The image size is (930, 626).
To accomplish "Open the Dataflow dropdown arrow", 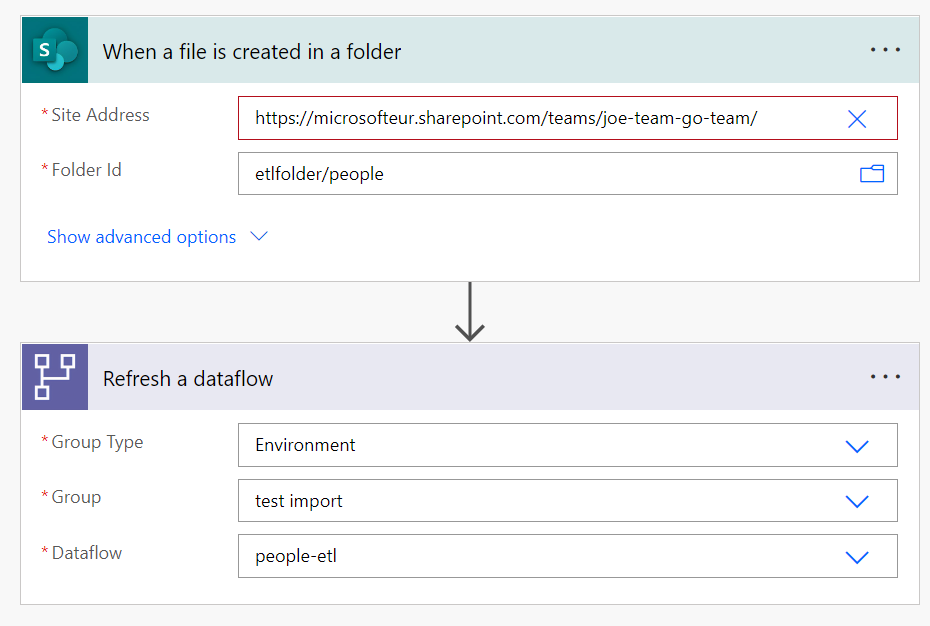I will coord(856,557).
